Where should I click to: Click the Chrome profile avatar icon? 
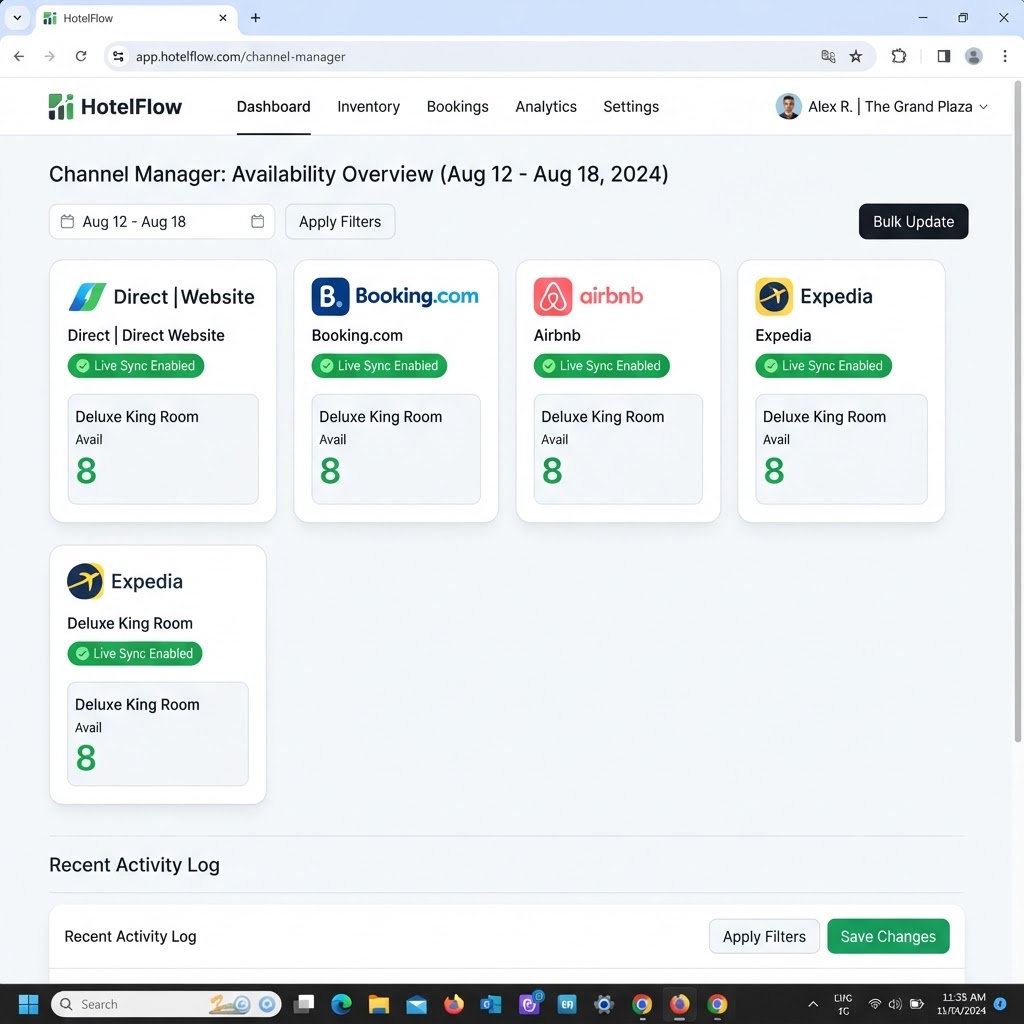[974, 56]
